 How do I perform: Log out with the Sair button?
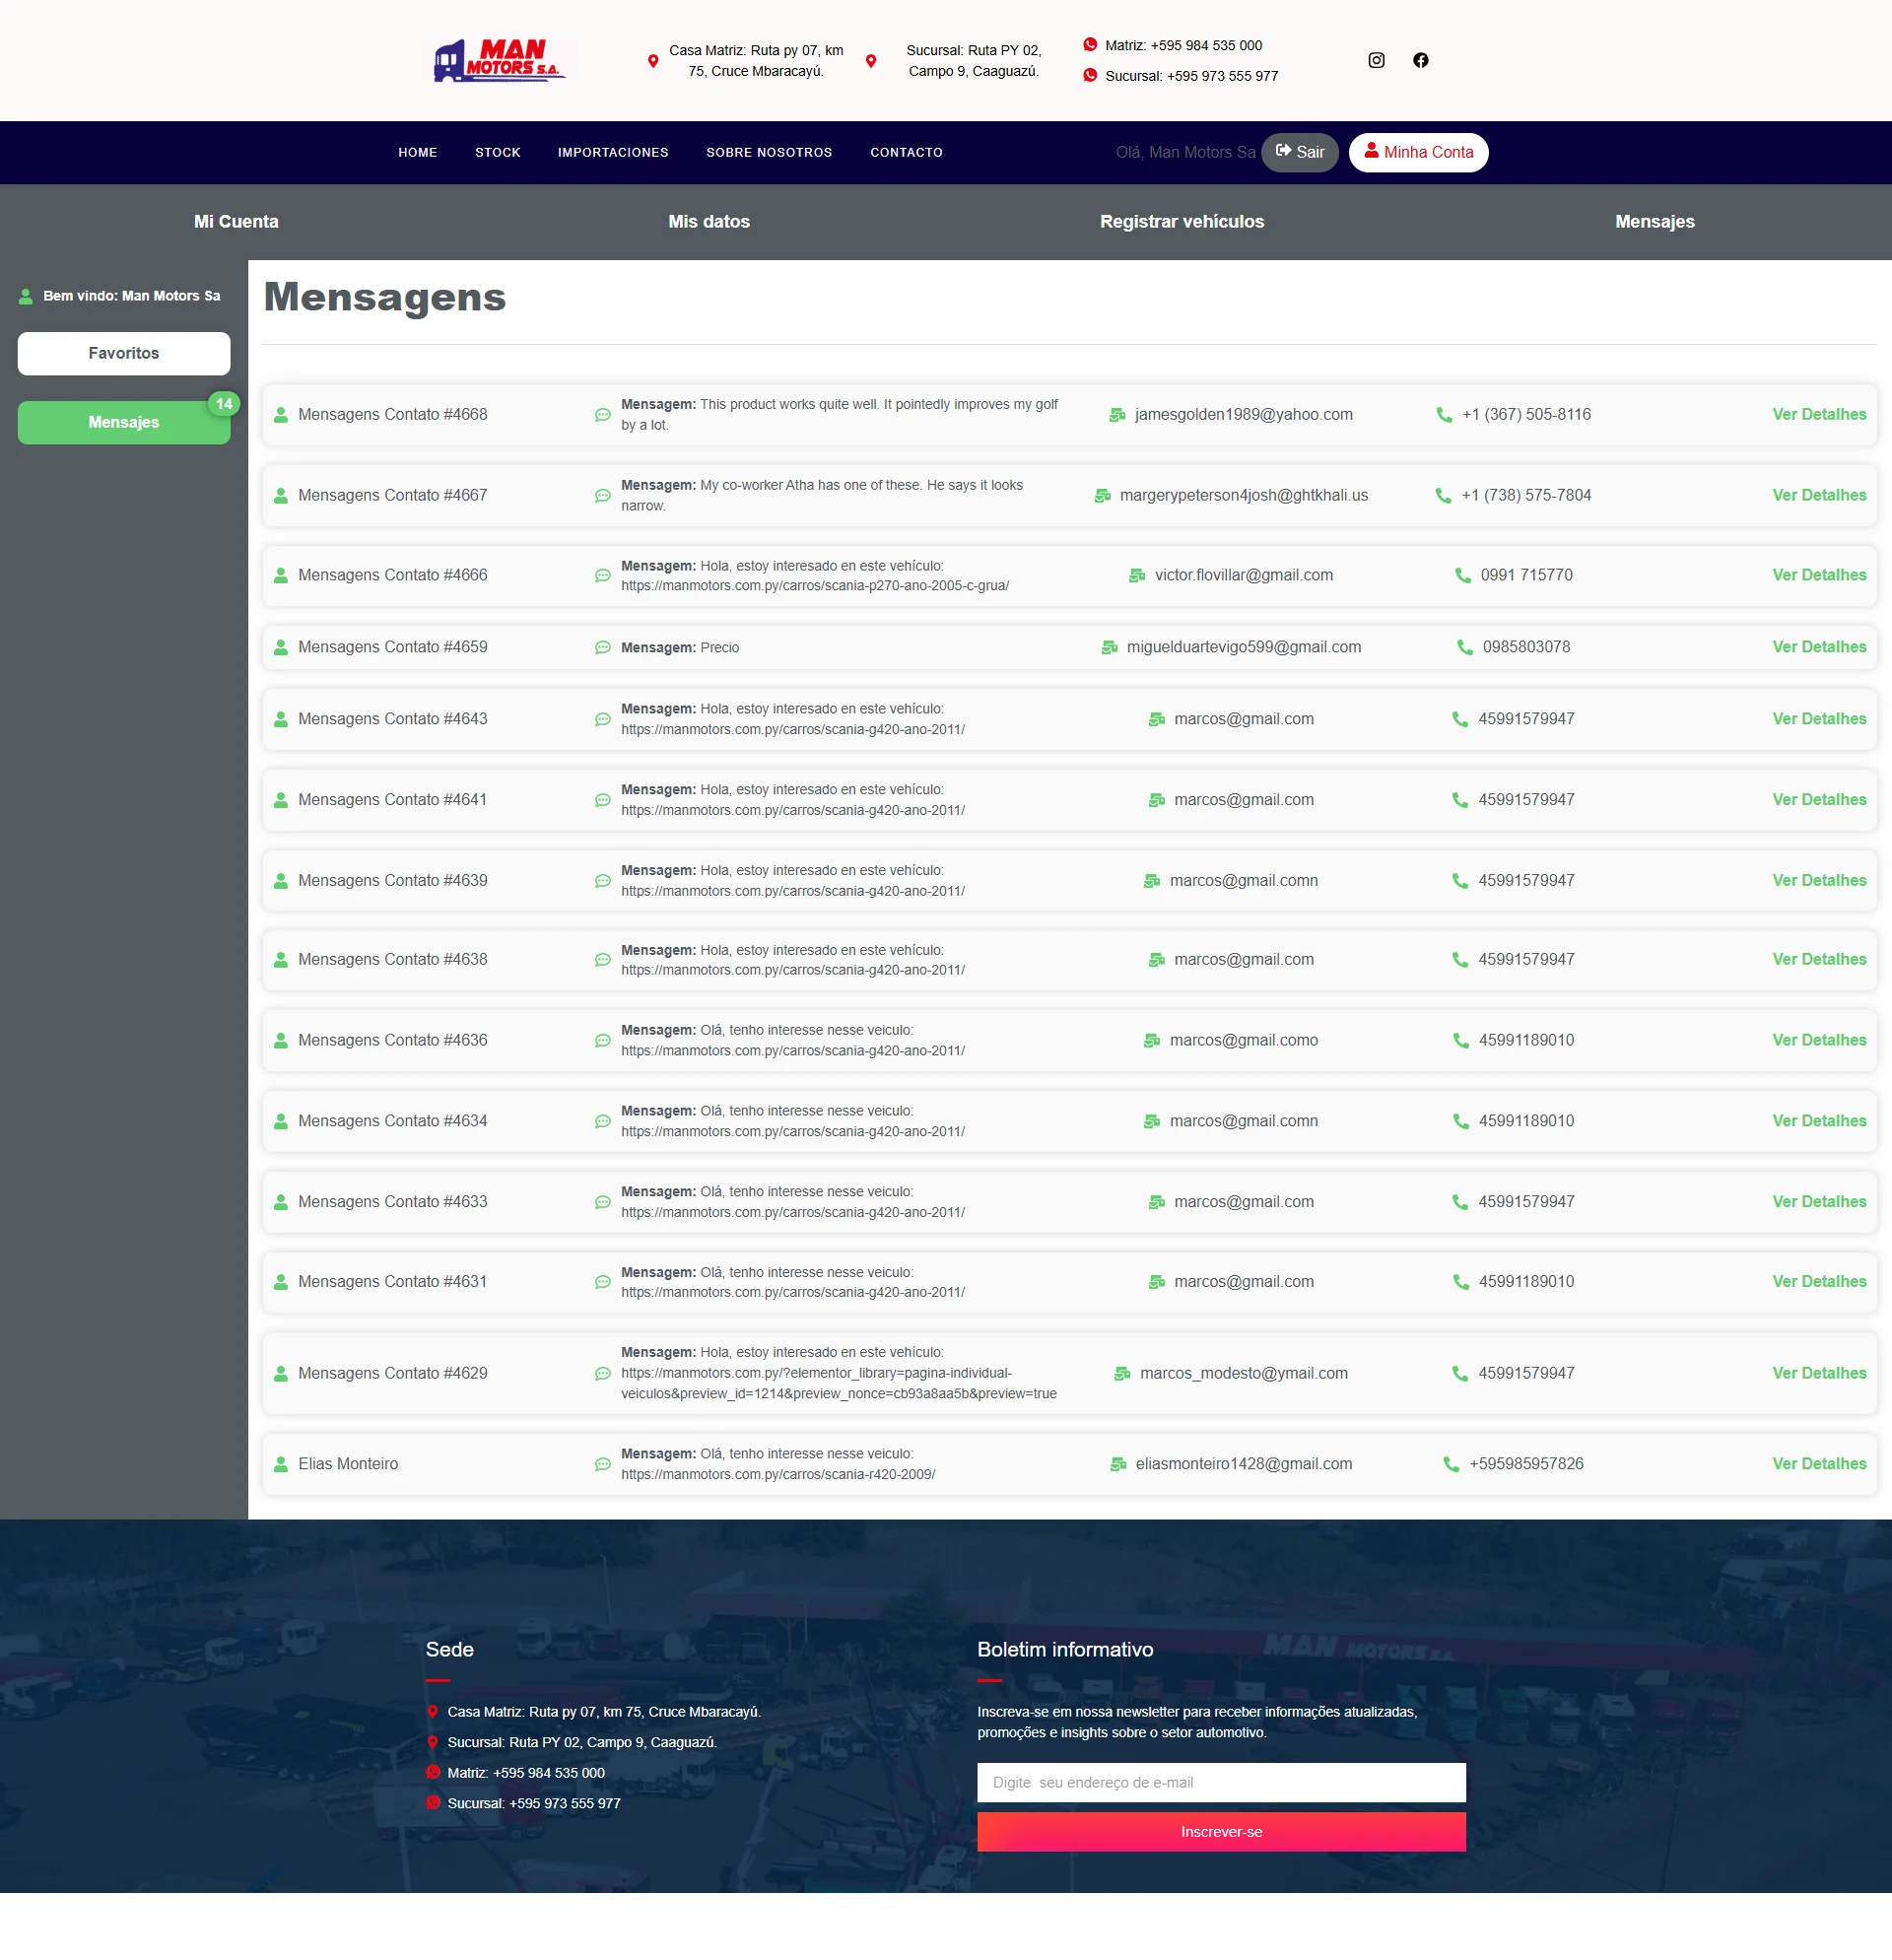coord(1300,153)
